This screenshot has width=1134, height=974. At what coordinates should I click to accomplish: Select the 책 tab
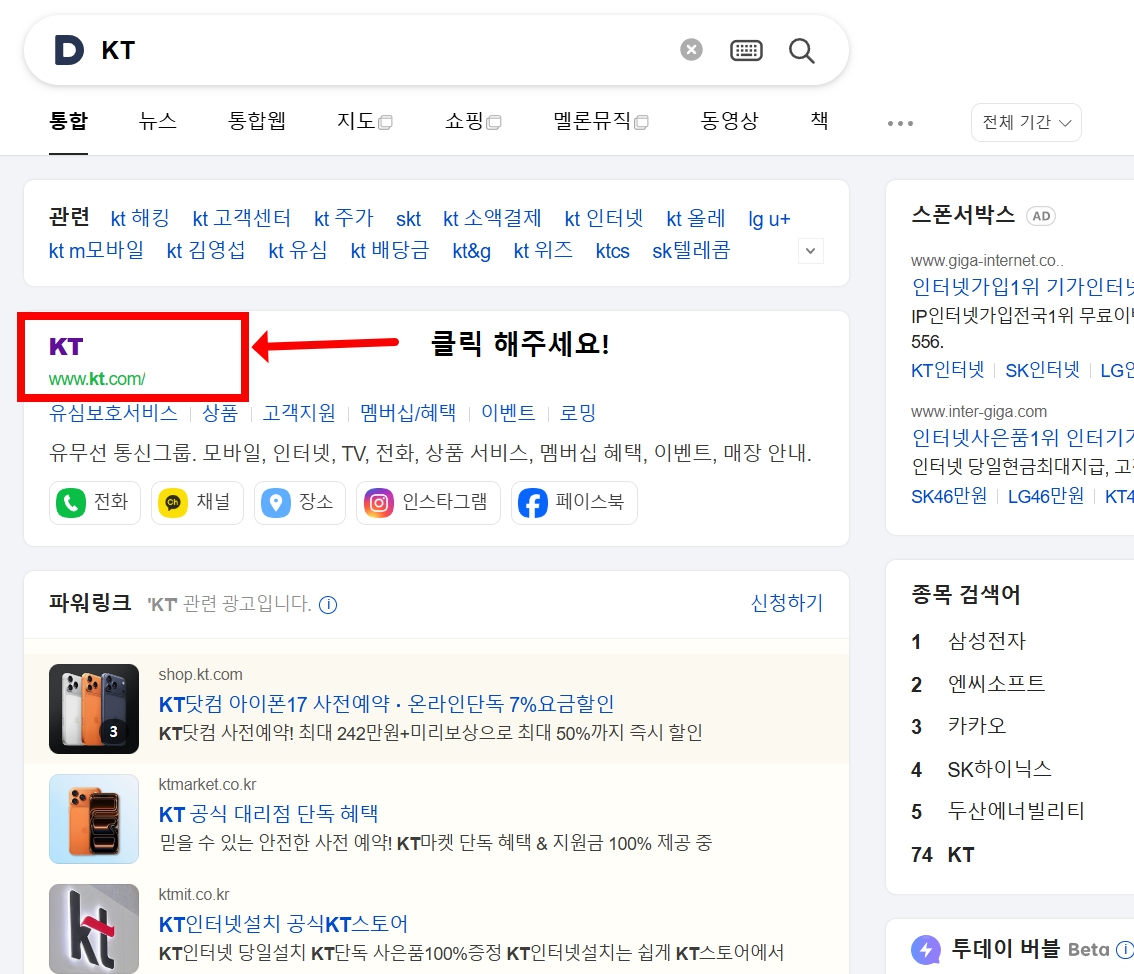pos(819,121)
